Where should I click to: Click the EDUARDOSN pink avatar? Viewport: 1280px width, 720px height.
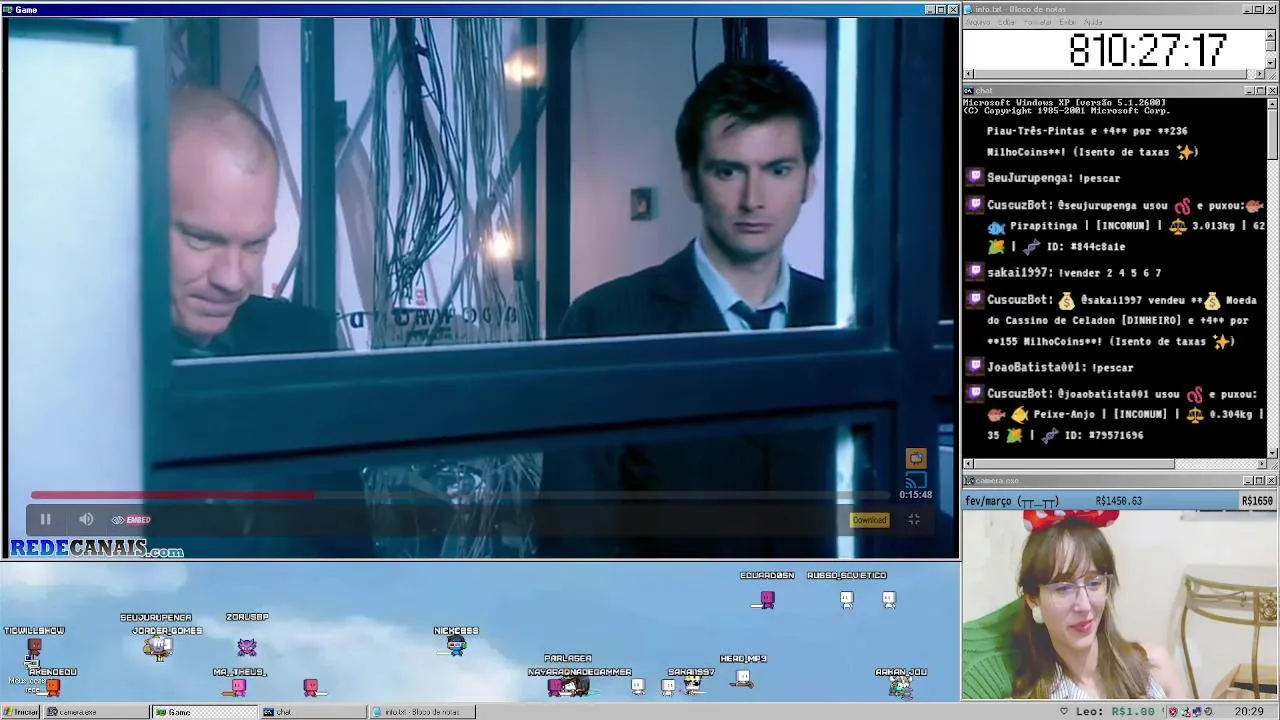tap(767, 599)
